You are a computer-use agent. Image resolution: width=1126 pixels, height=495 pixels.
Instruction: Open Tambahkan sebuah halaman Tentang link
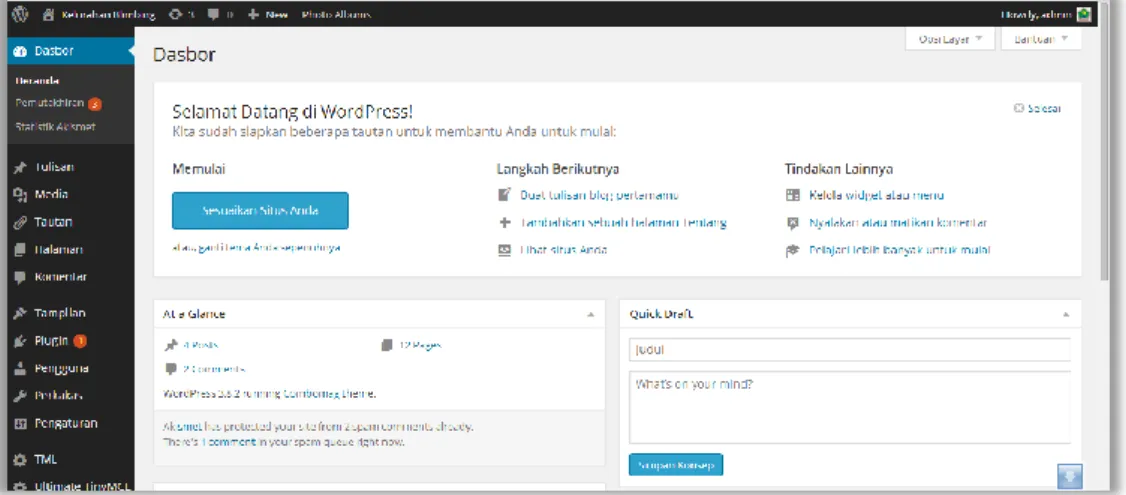(623, 222)
